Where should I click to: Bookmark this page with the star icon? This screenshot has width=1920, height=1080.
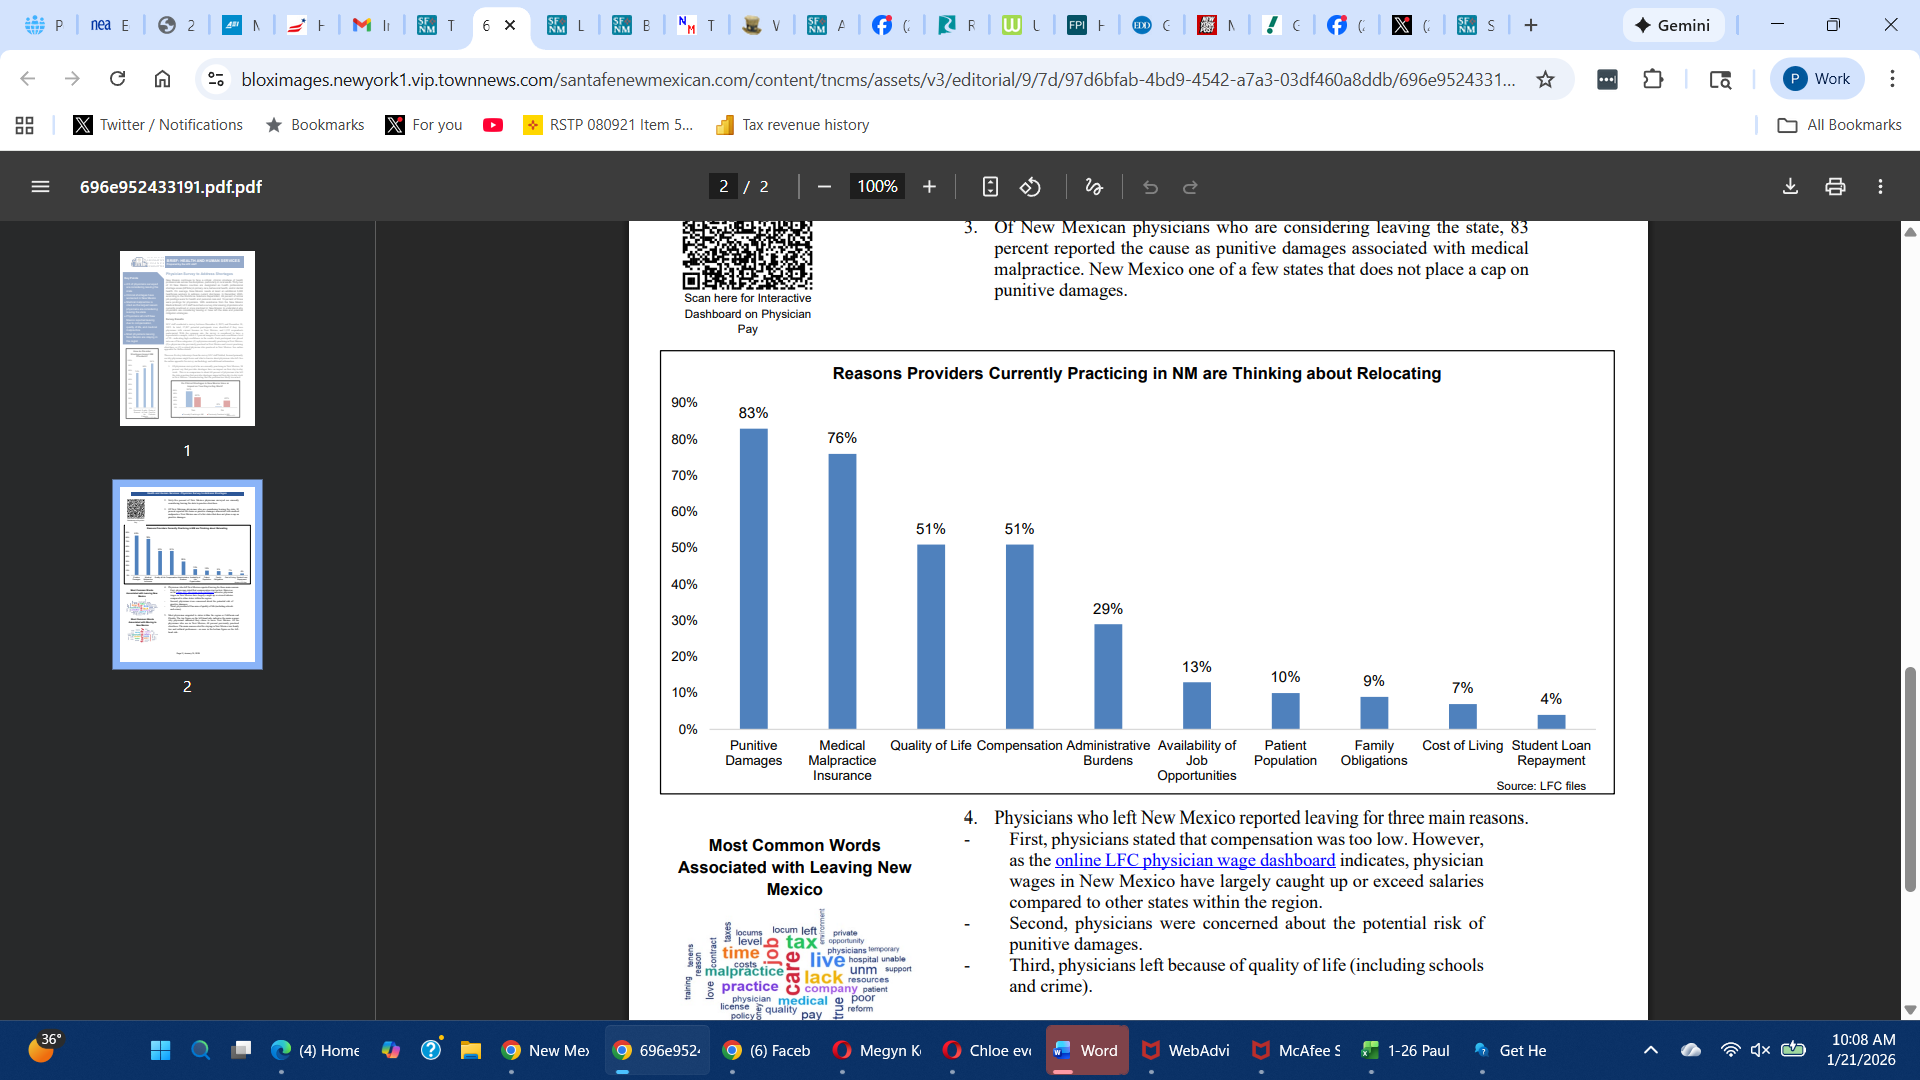1545,79
